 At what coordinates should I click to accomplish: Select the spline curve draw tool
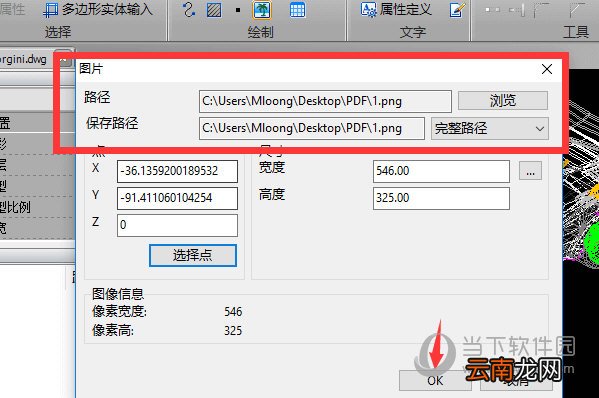189,10
